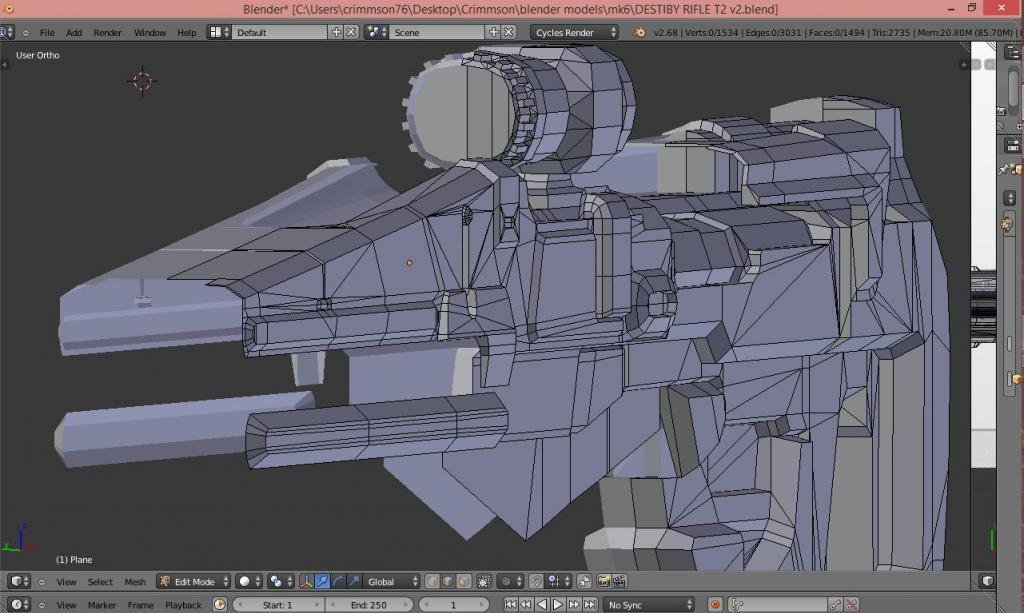The width and height of the screenshot is (1024, 613).
Task: Expand the Cycles Render engine dropdown
Action: click(574, 32)
